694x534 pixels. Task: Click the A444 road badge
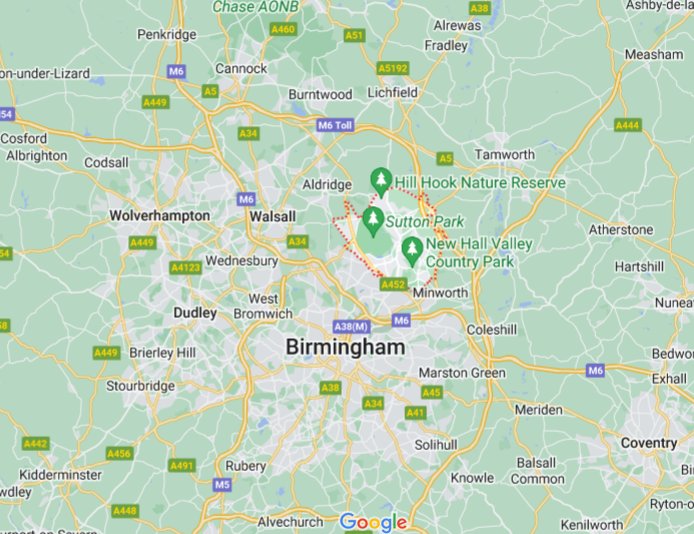tap(628, 125)
